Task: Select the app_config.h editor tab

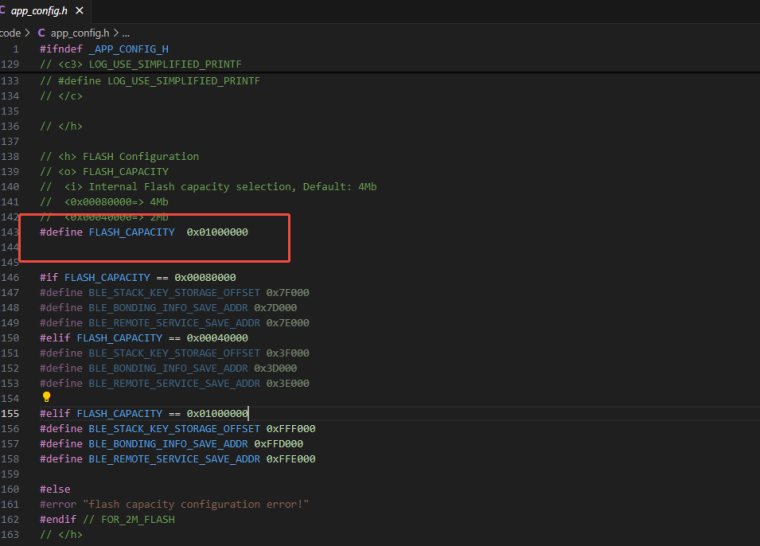Action: (38, 10)
